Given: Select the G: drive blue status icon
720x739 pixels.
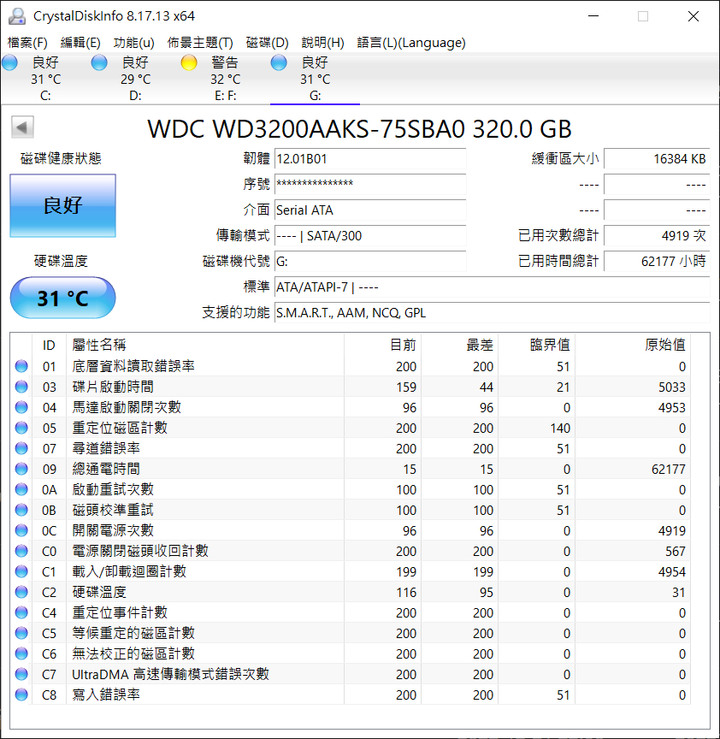Looking at the screenshot, I should coord(279,63).
